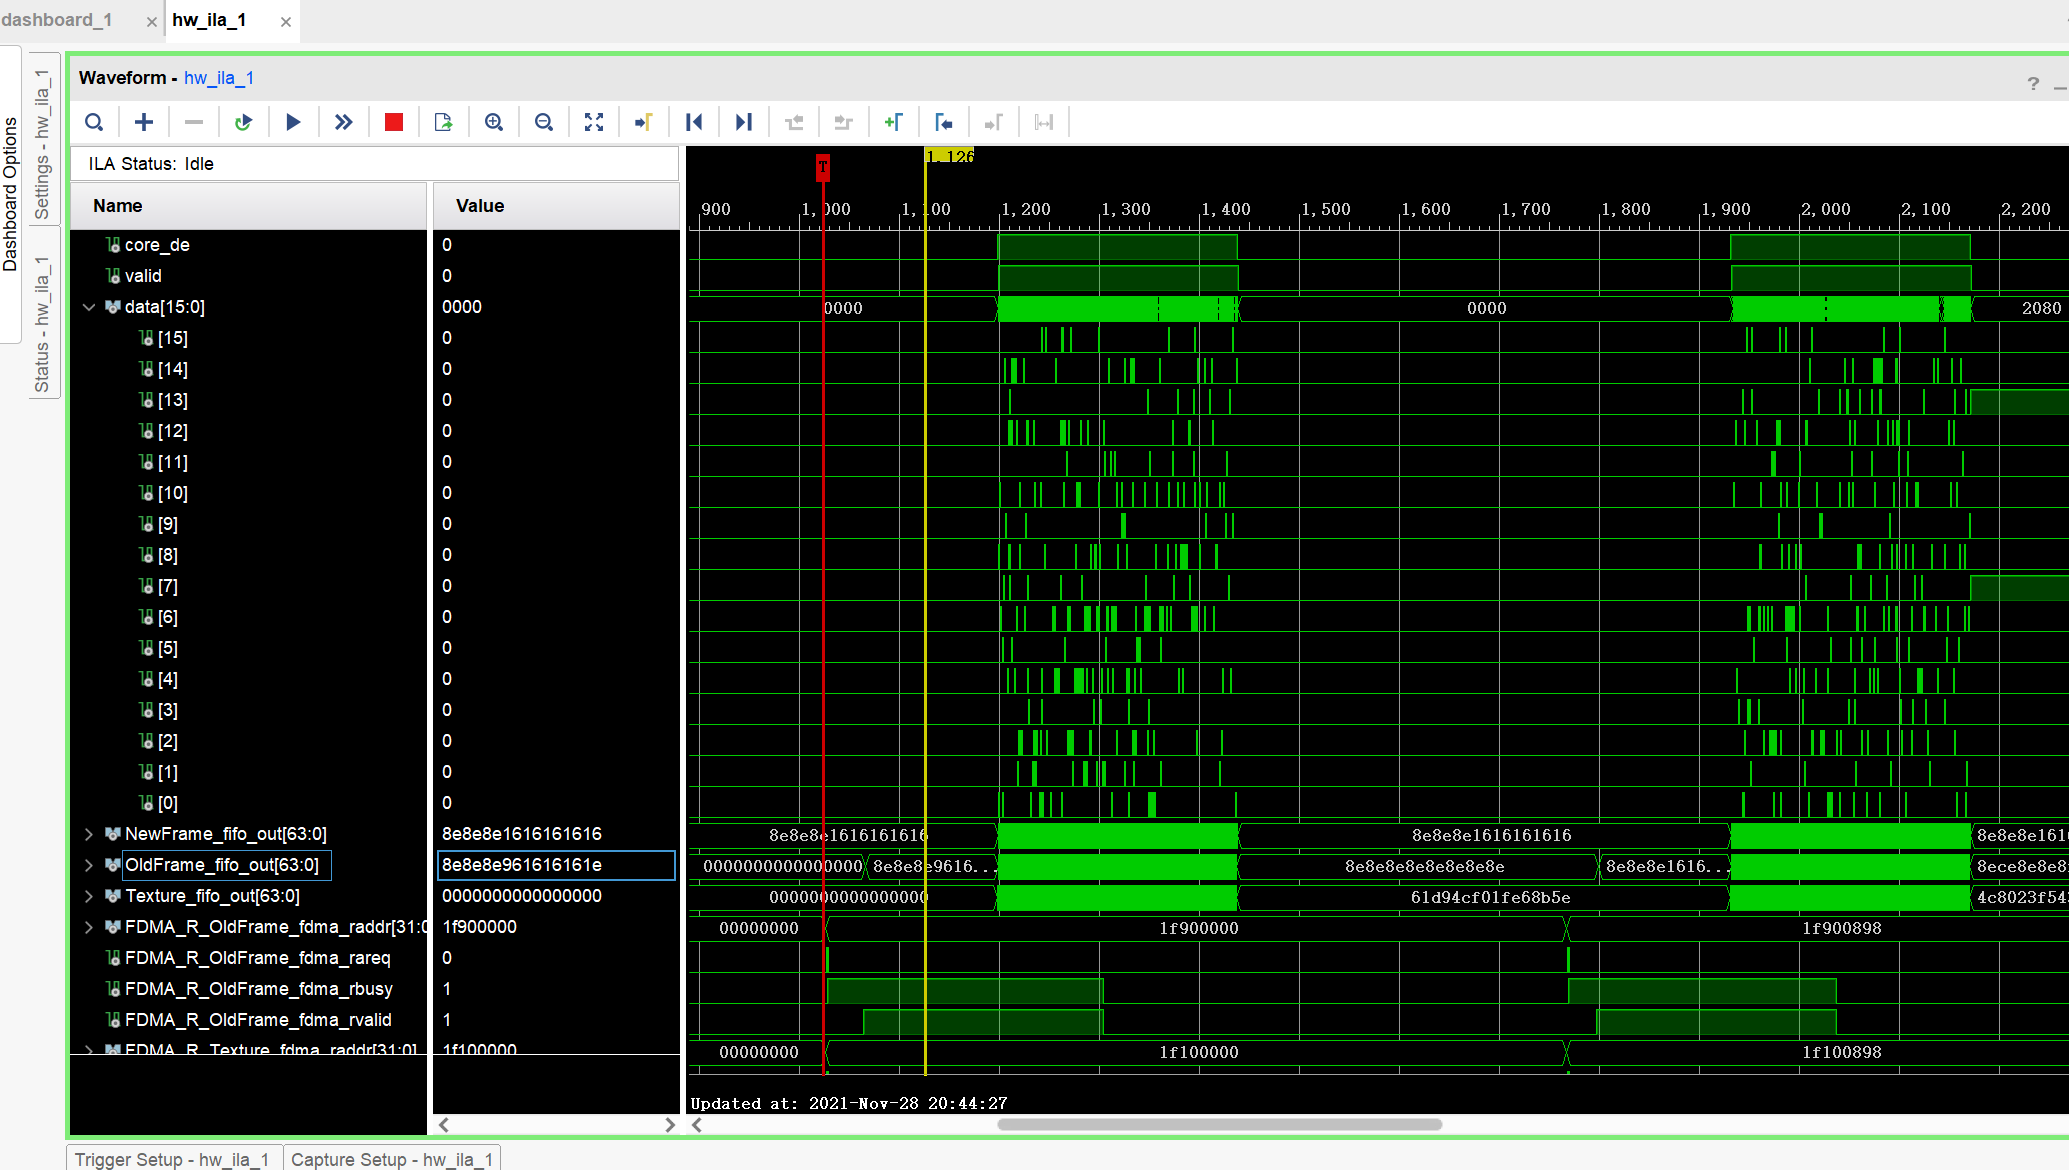Viewport: 2069px width, 1170px height.
Task: Switch to the dashboard_1 tab
Action: (58, 20)
